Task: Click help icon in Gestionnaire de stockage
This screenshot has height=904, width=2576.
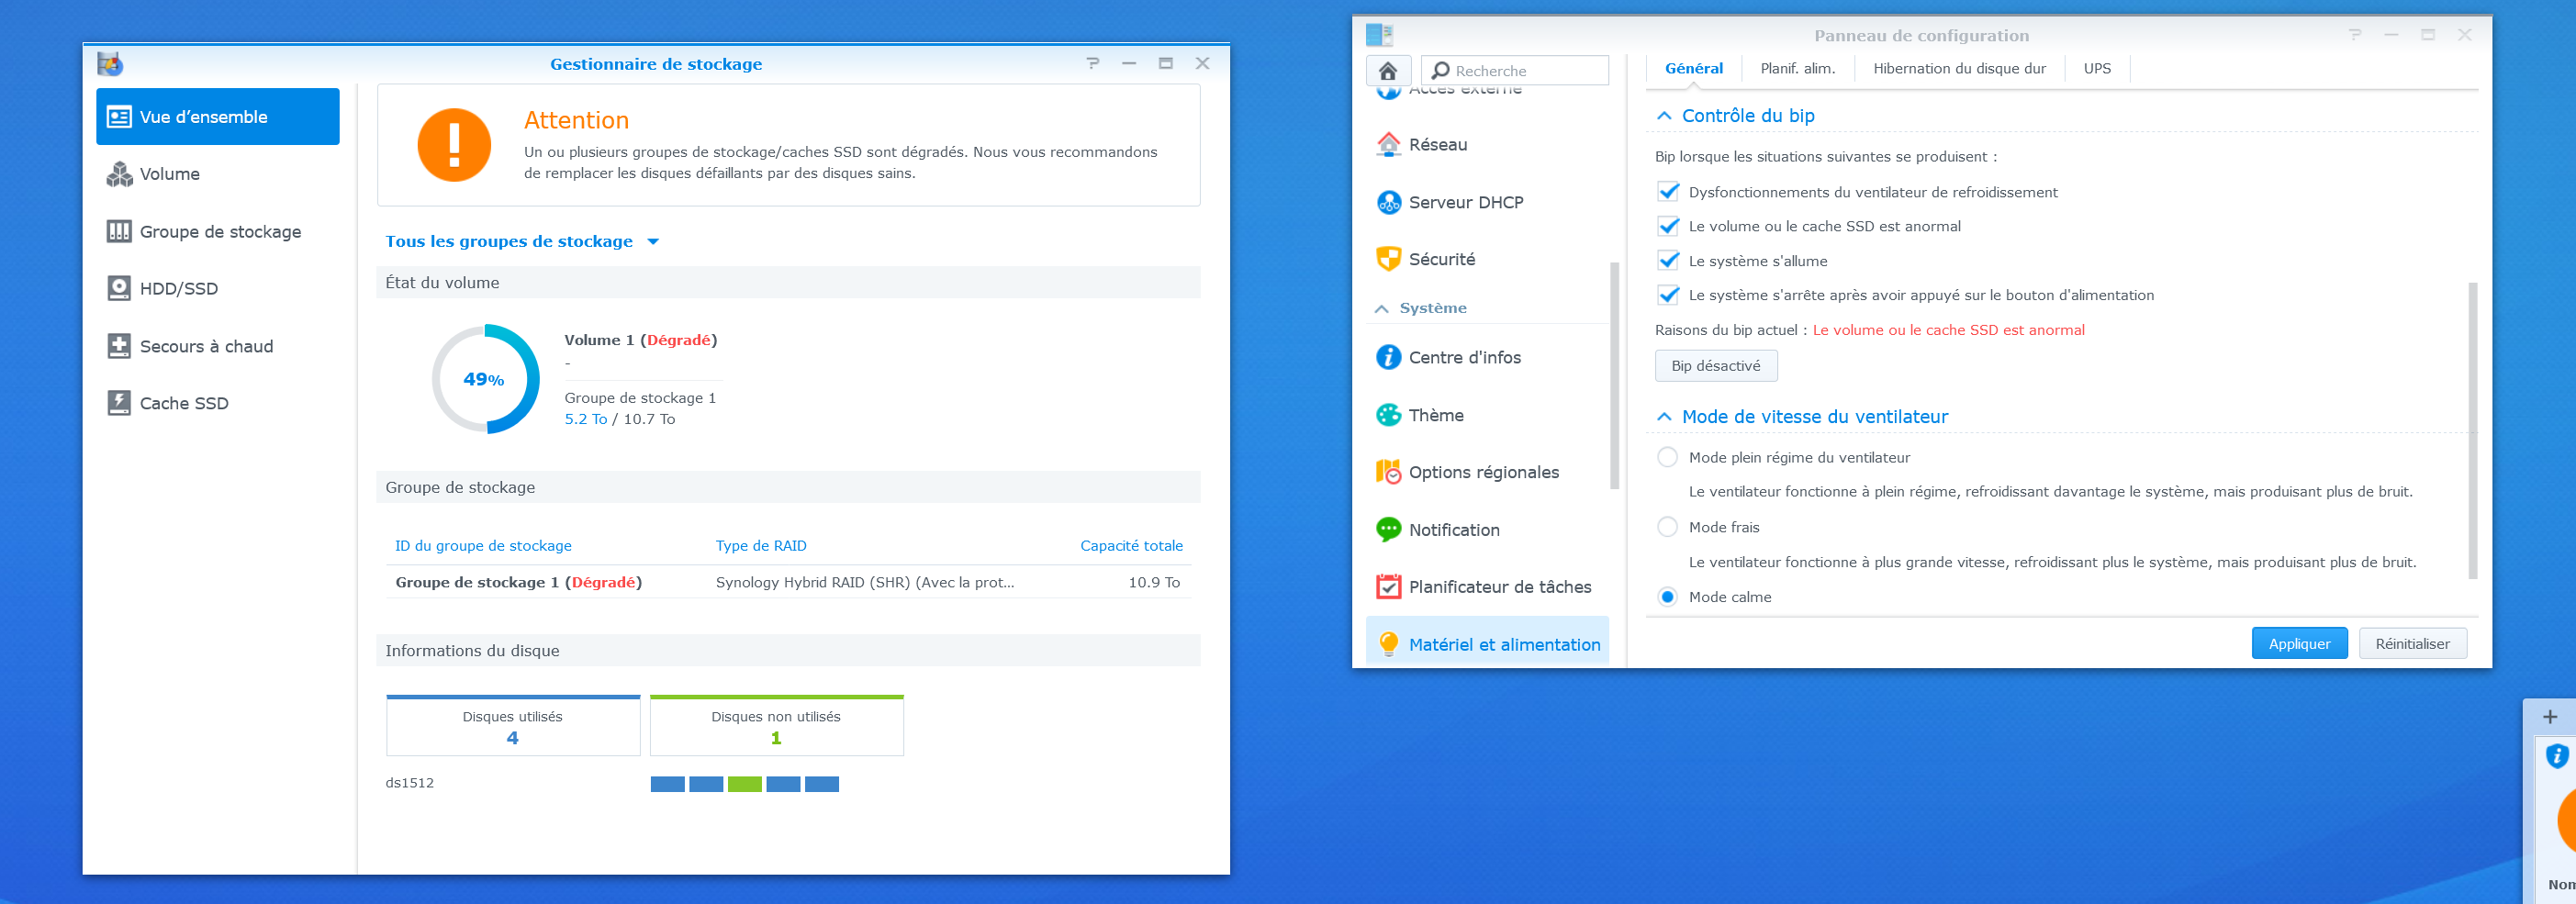Action: 1093,63
